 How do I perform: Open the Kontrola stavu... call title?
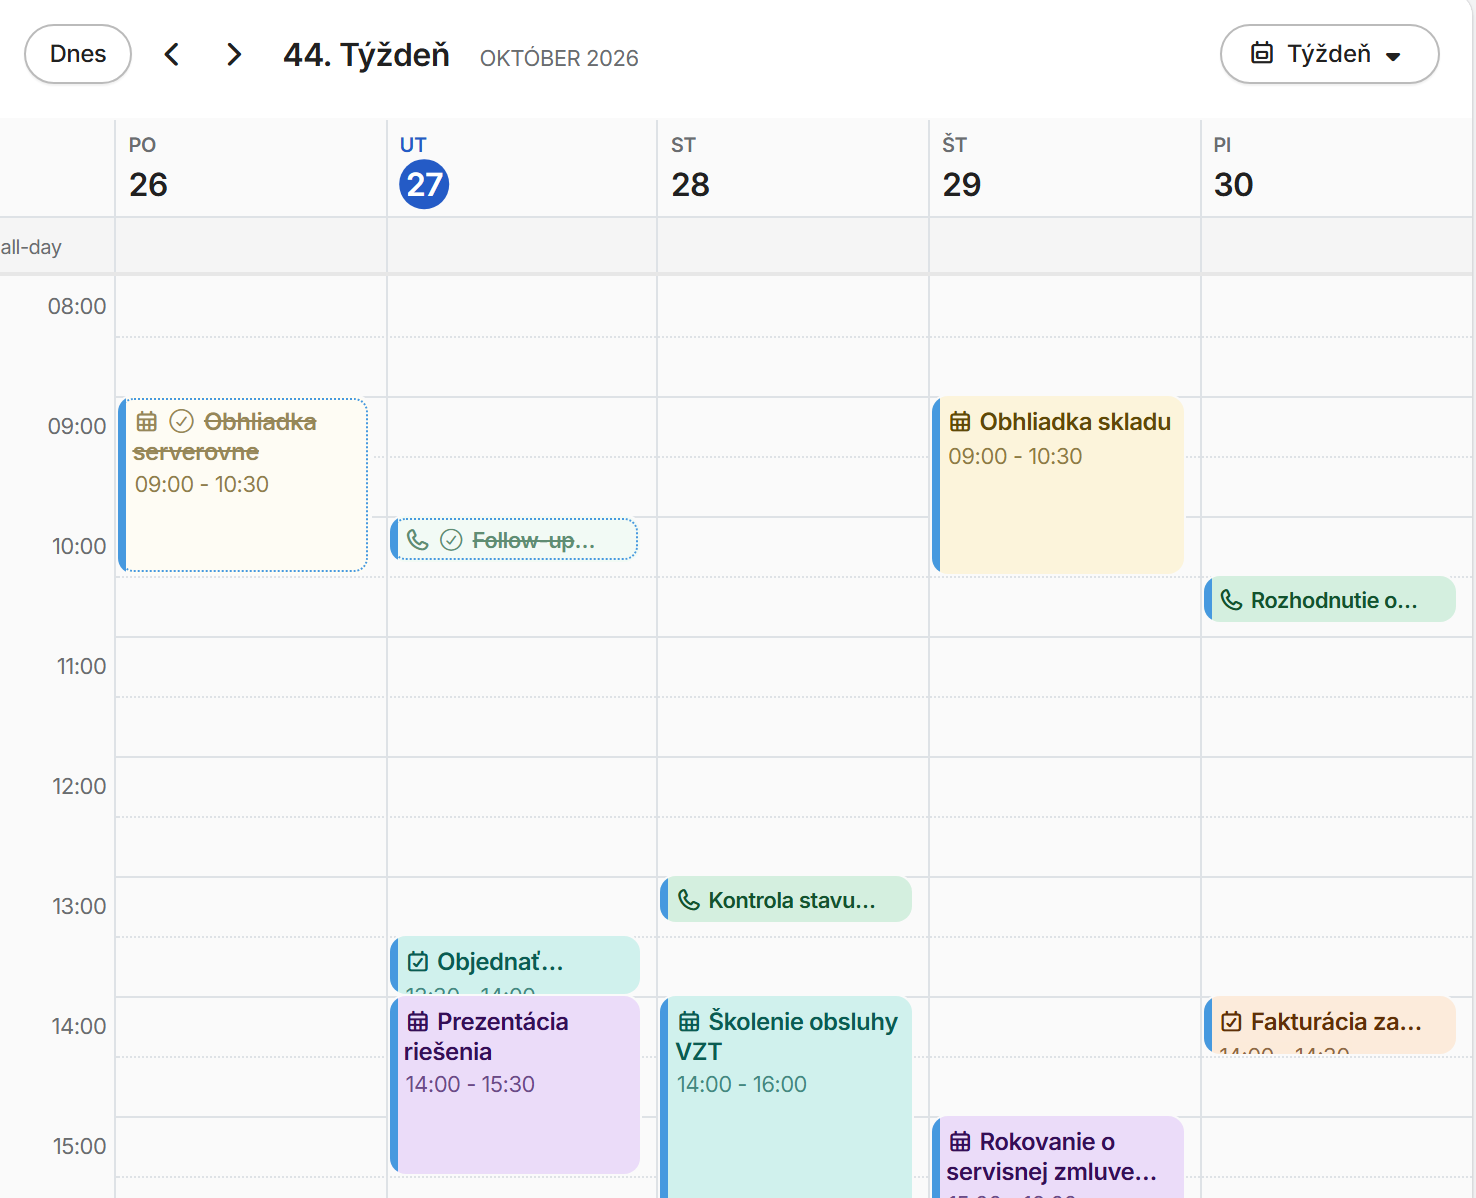click(x=792, y=900)
